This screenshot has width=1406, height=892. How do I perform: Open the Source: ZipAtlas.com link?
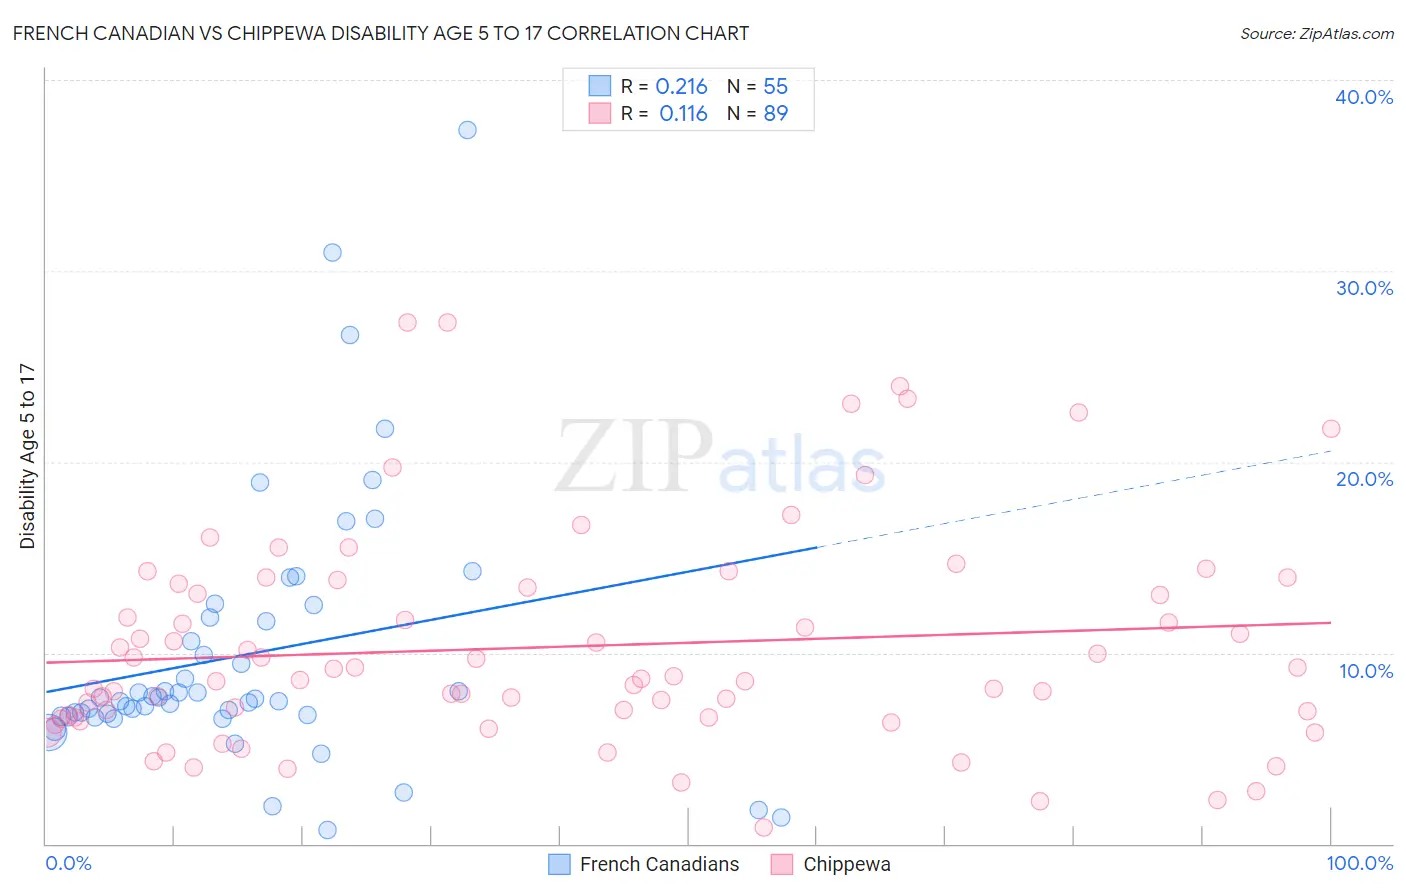(1317, 34)
